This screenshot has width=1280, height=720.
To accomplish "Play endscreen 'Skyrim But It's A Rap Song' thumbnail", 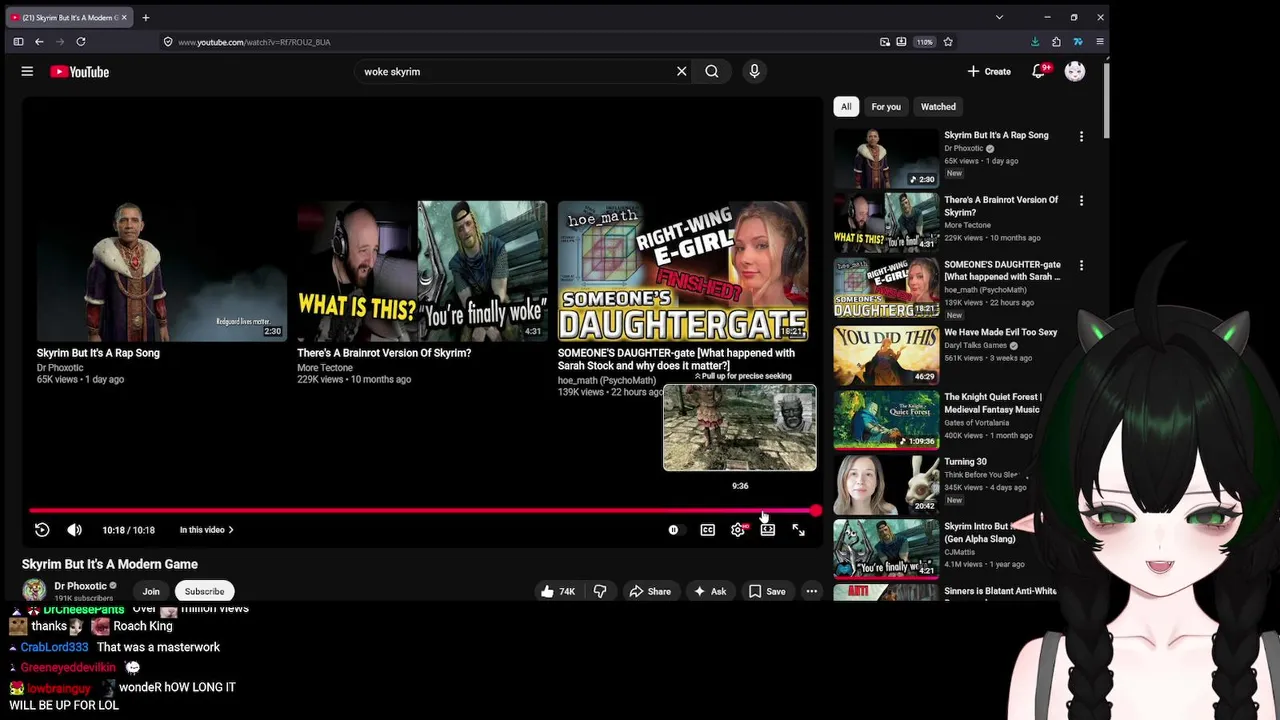I will [x=161, y=271].
